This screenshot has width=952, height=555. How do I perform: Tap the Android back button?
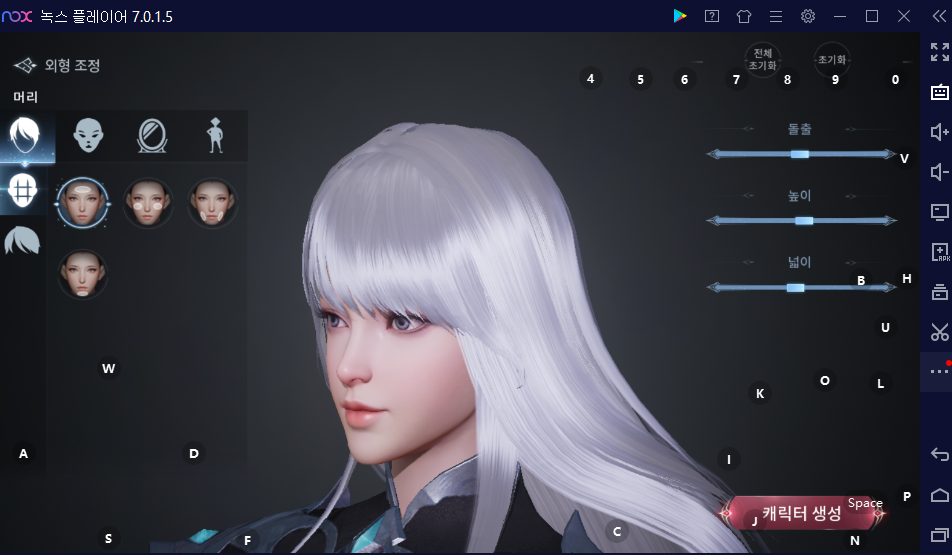point(939,454)
